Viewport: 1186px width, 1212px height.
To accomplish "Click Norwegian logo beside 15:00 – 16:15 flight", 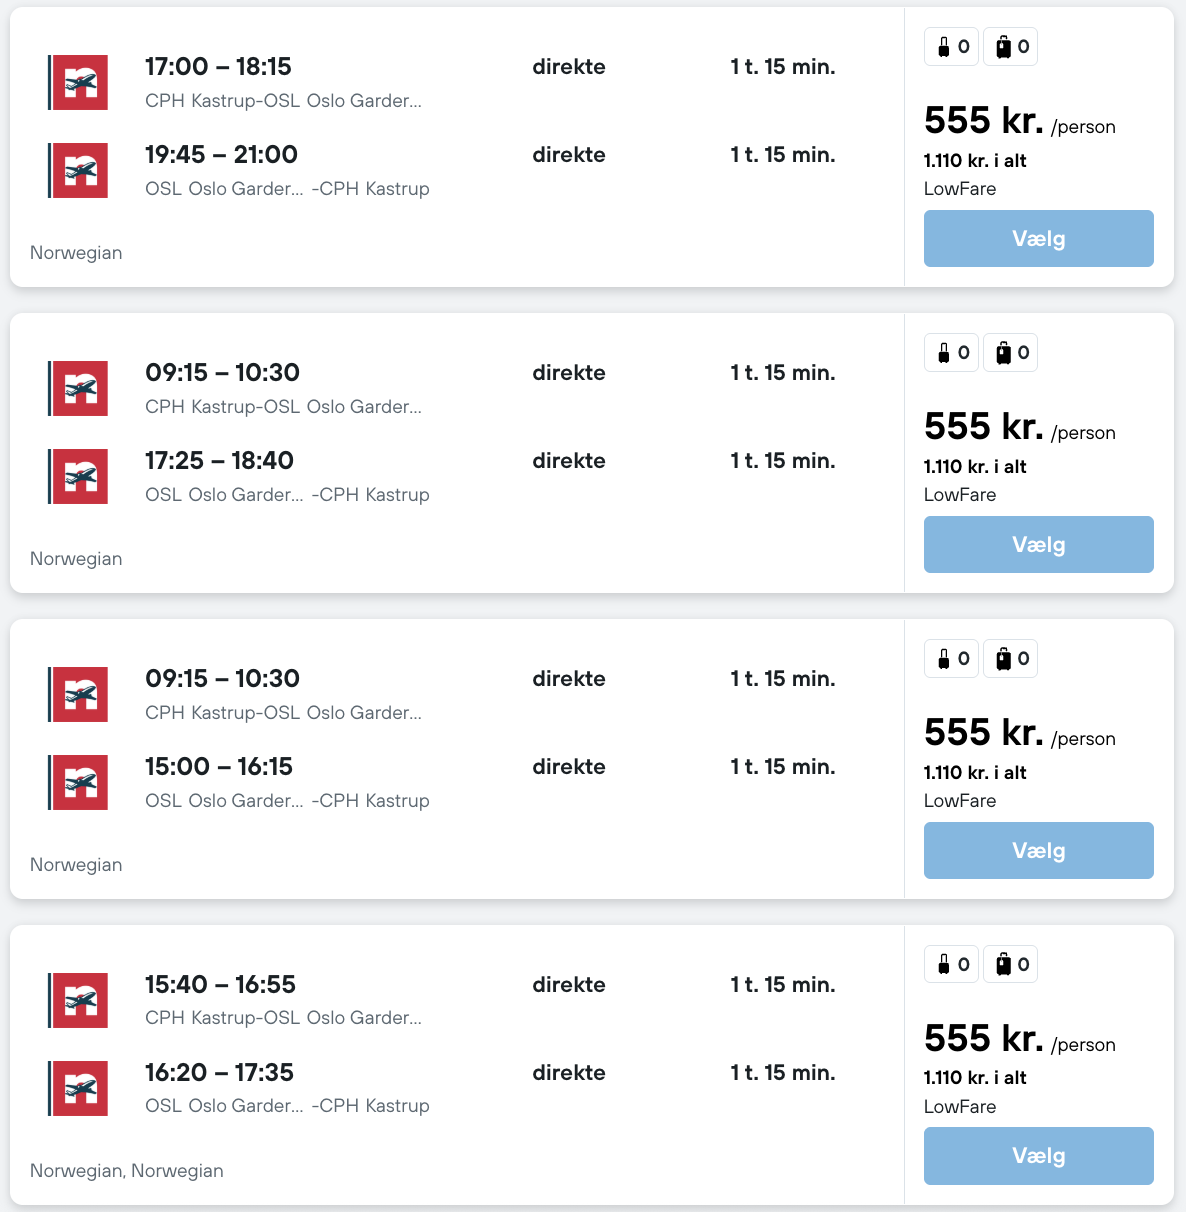I will (79, 783).
